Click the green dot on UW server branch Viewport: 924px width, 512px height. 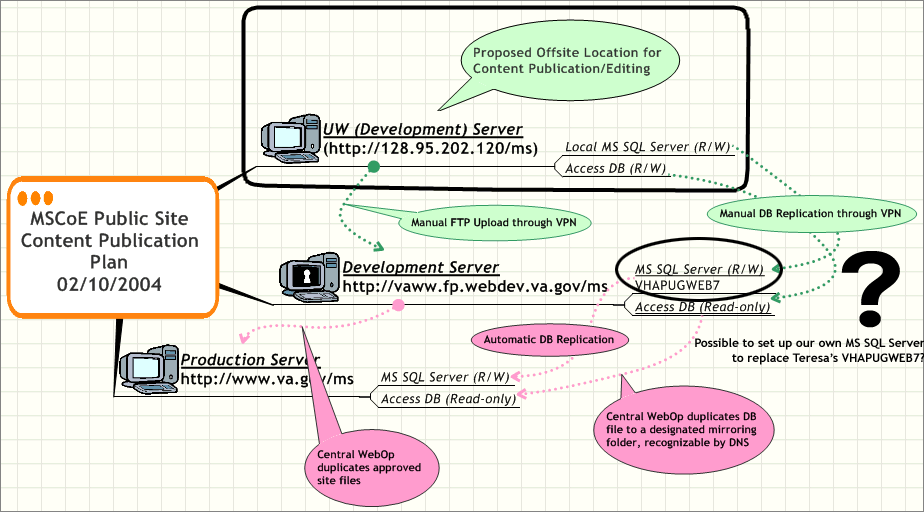point(373,167)
